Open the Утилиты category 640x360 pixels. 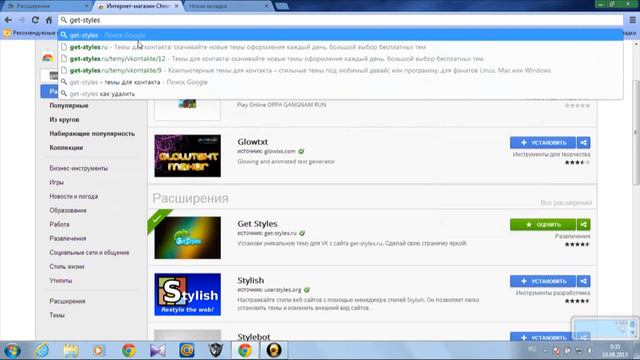pos(60,280)
